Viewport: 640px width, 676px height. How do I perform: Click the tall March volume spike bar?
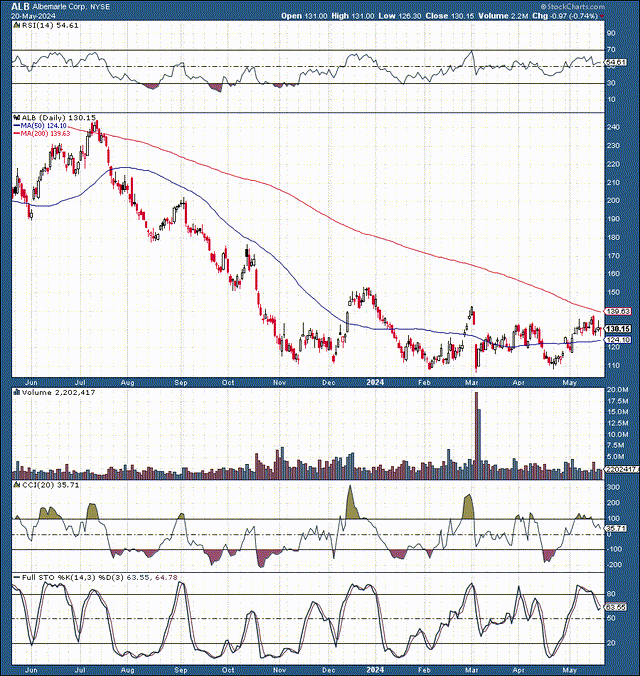(x=476, y=435)
